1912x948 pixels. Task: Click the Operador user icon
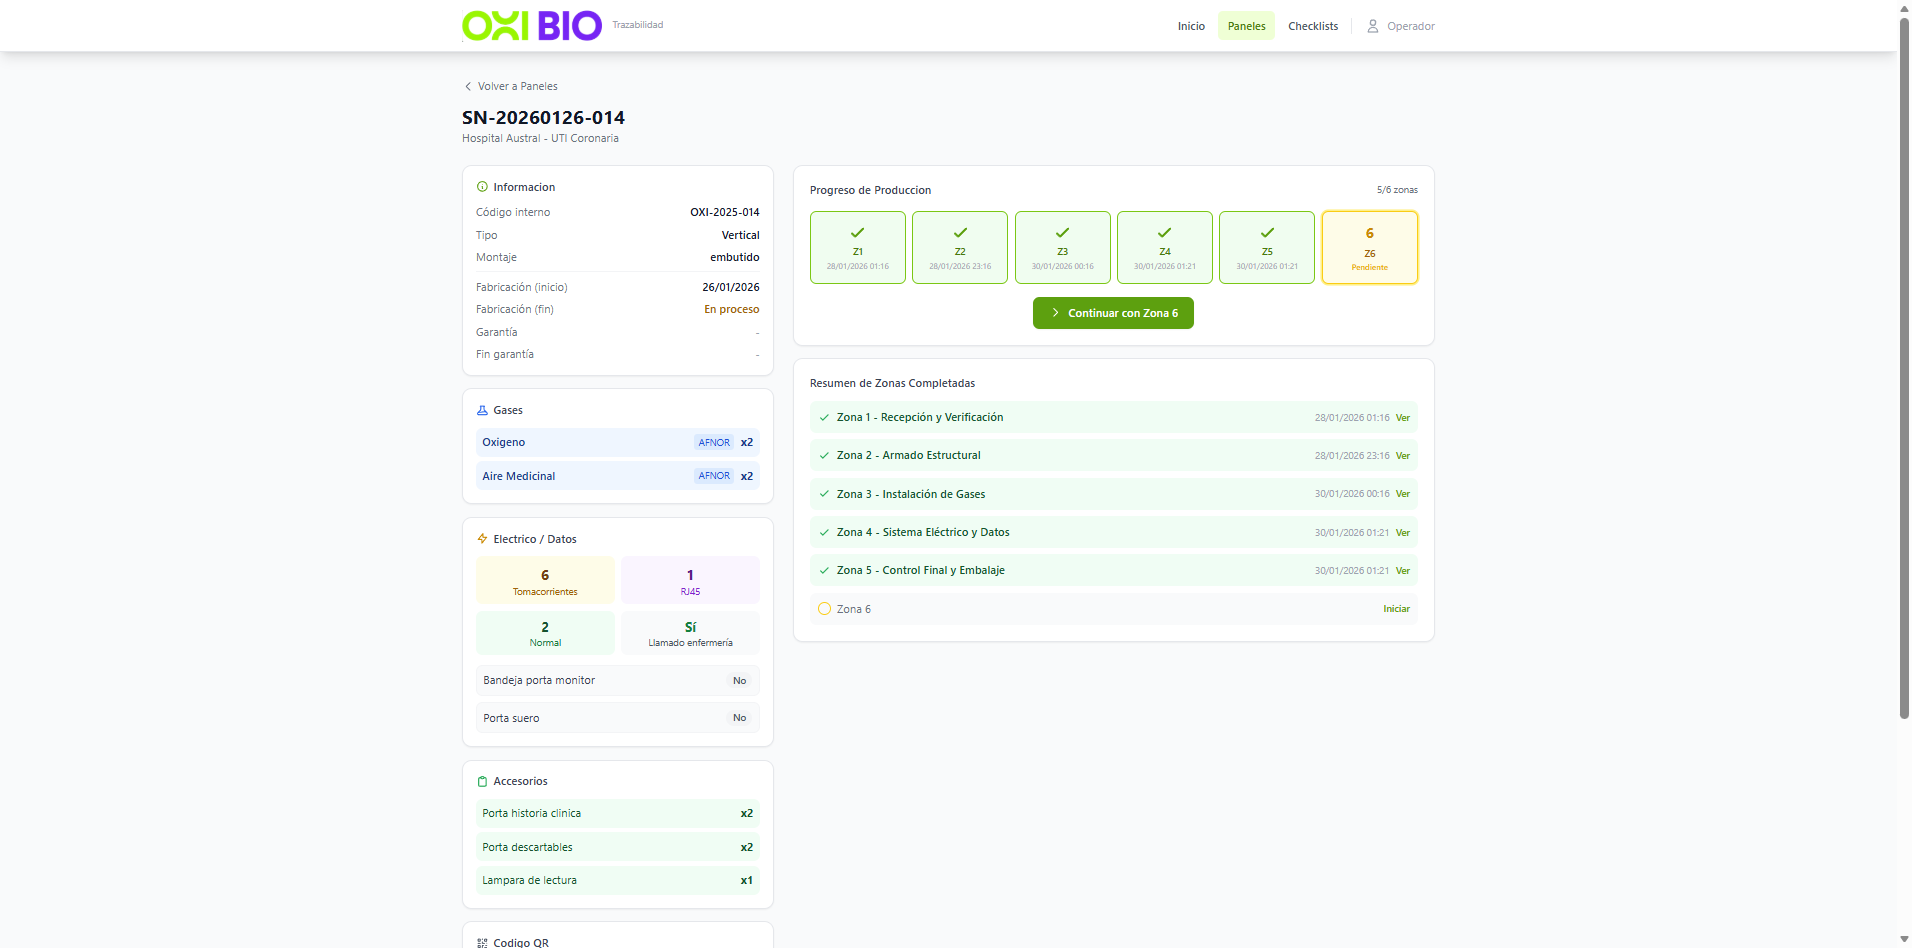tap(1373, 26)
